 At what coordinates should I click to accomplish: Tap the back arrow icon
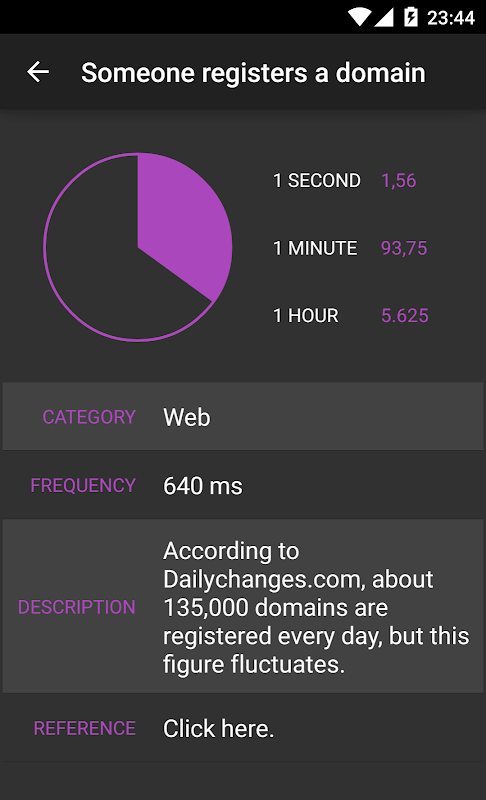point(38,72)
